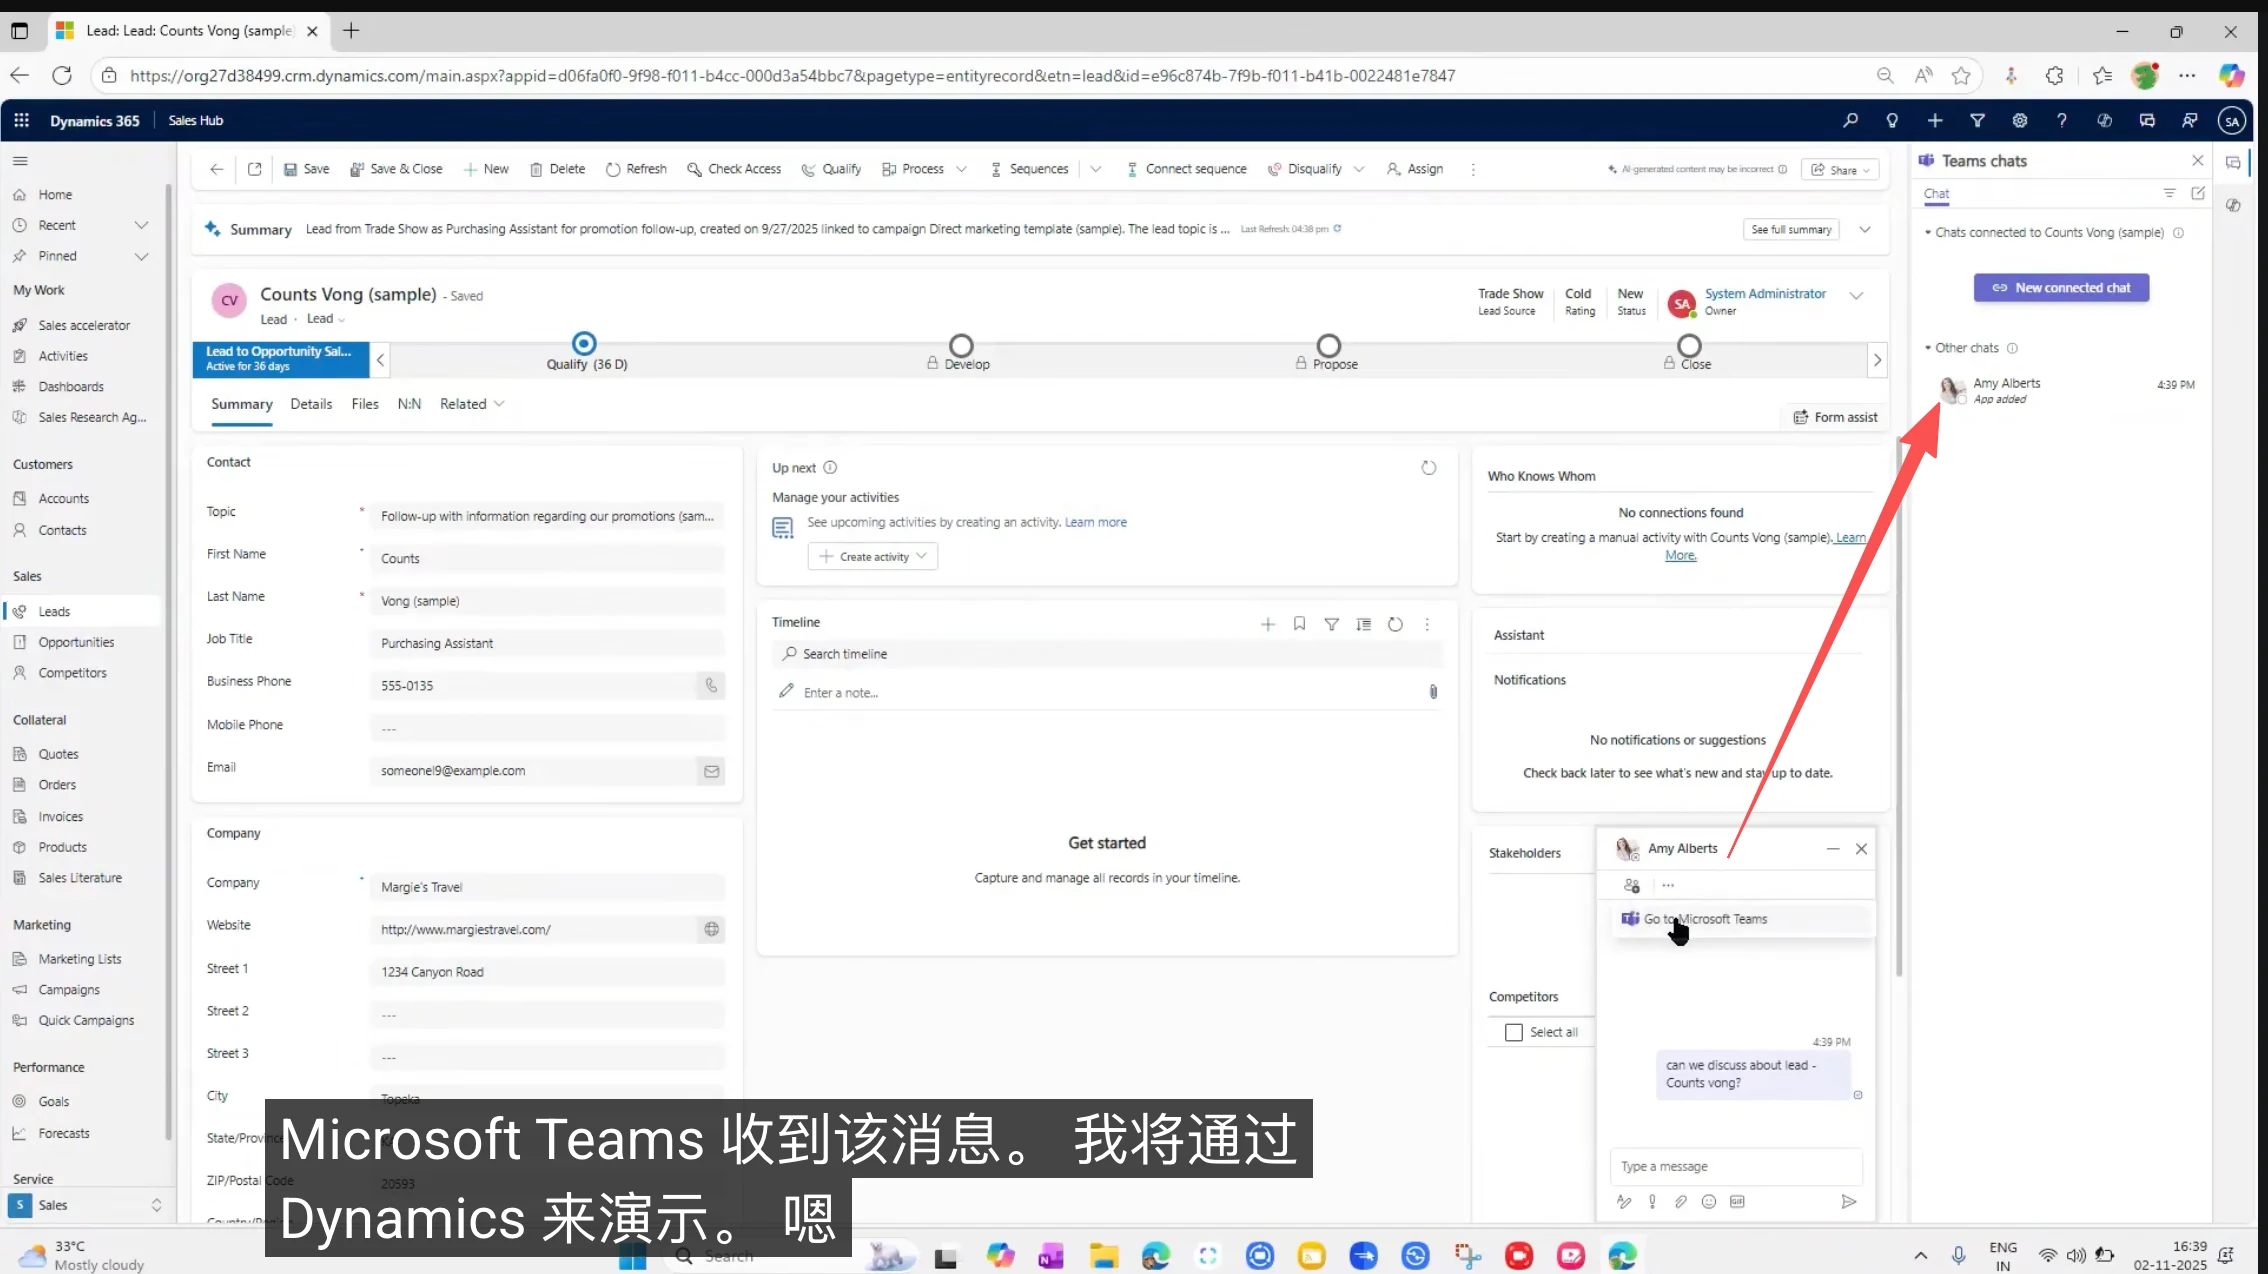This screenshot has height=1274, width=2268.
Task: Refresh the timeline
Action: click(x=1395, y=624)
